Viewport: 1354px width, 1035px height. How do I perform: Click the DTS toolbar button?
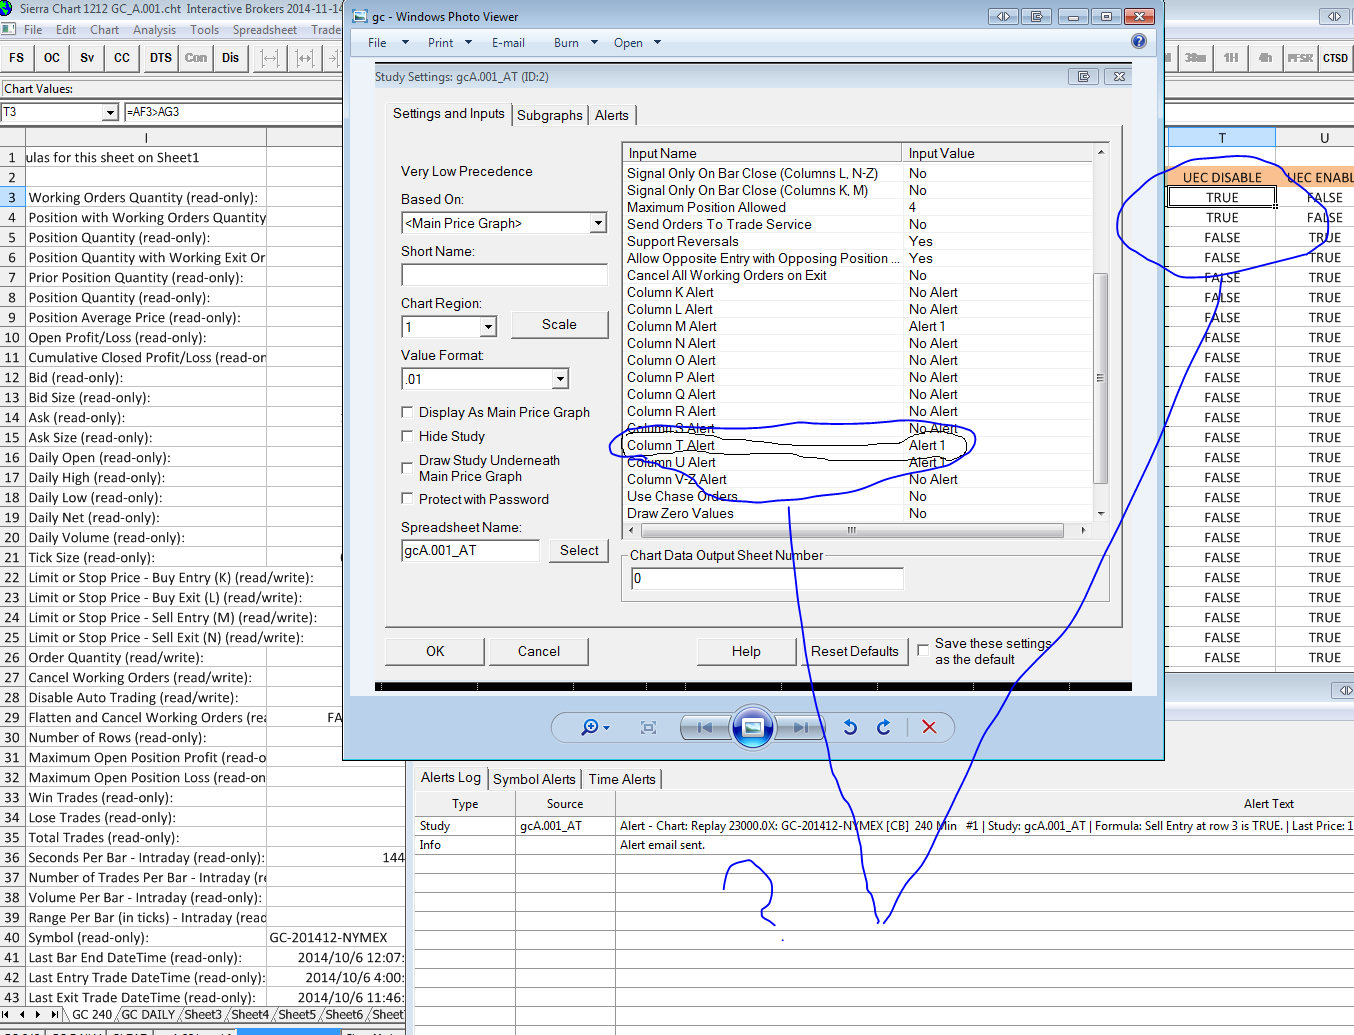click(x=160, y=58)
